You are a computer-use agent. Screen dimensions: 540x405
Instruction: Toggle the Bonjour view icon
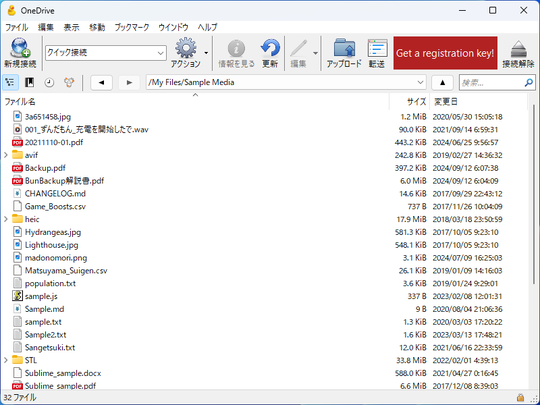pos(69,83)
